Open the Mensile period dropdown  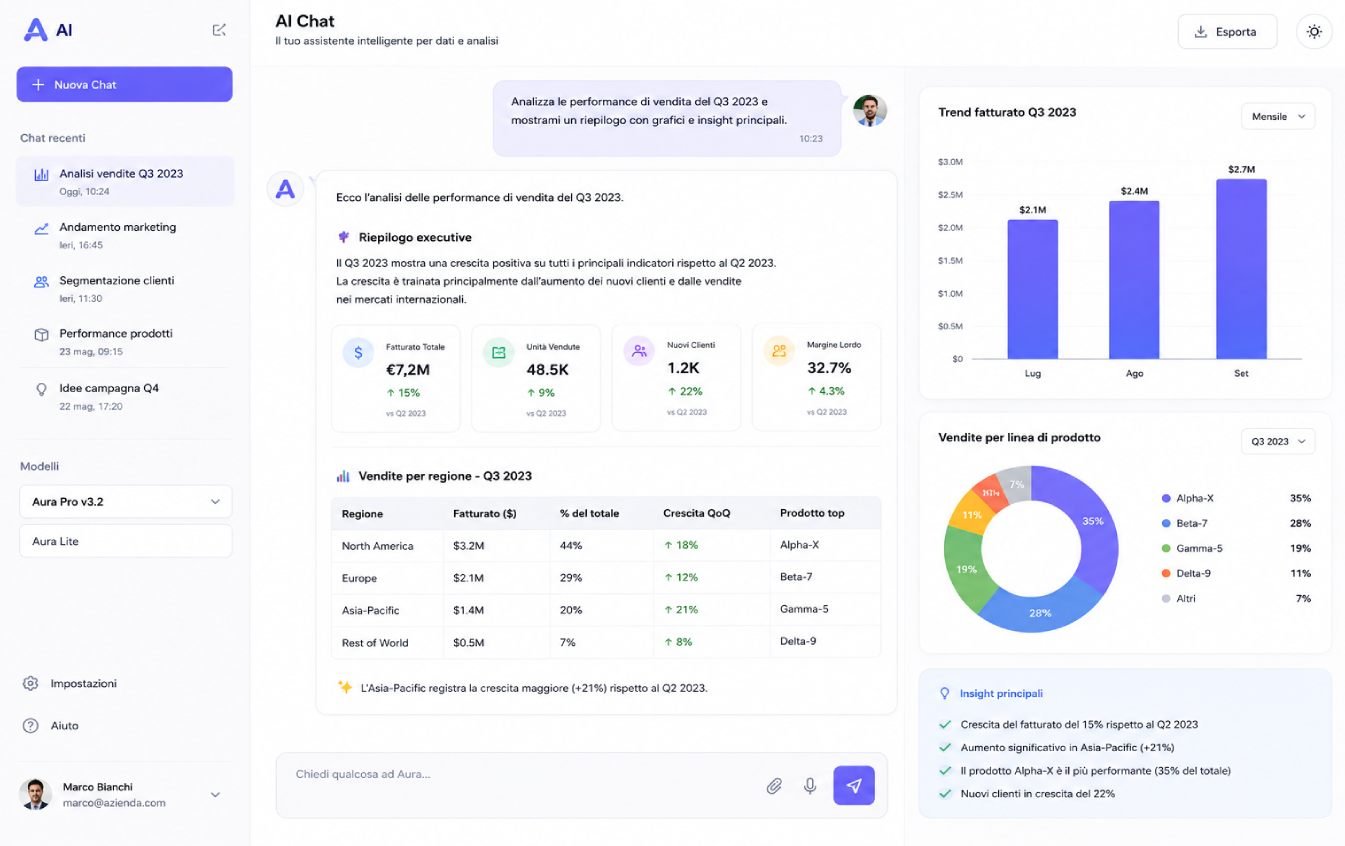[x=1278, y=116]
